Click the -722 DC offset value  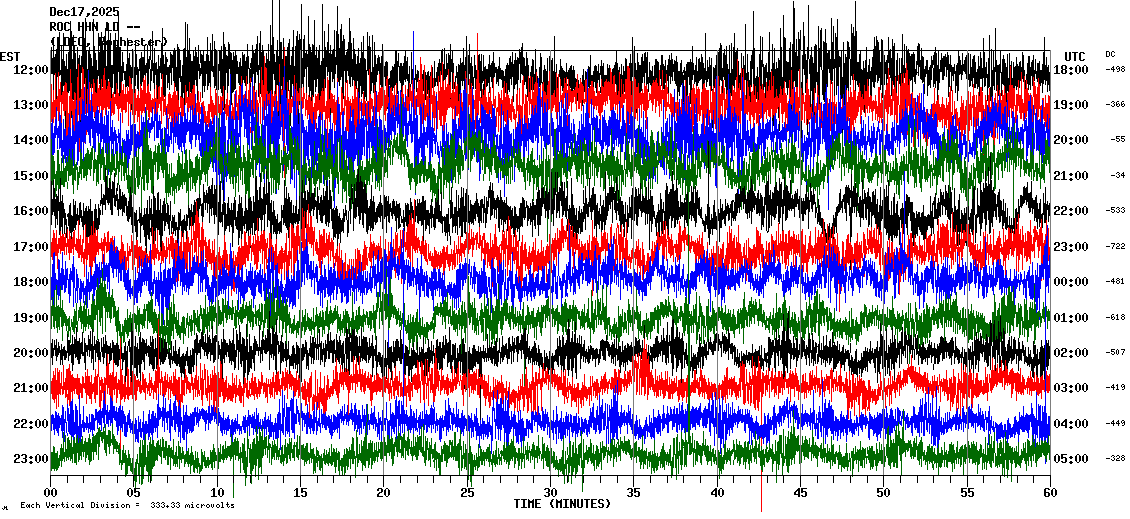click(x=1115, y=246)
